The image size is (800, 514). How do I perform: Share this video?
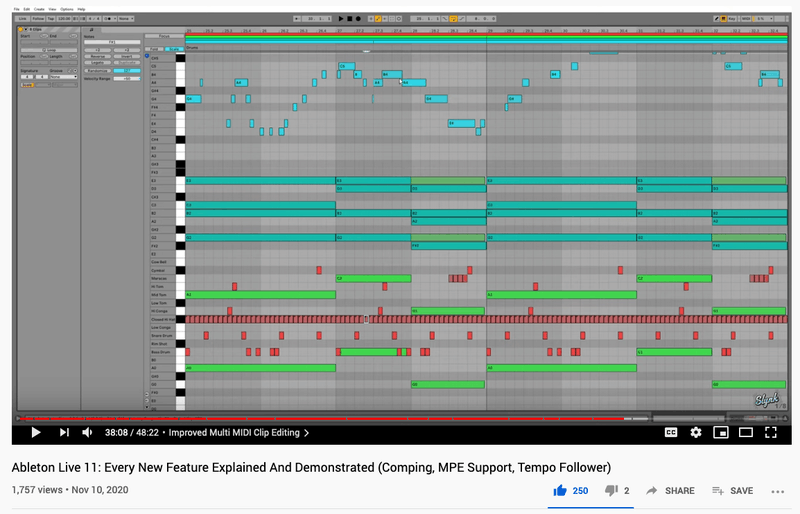[x=670, y=491]
